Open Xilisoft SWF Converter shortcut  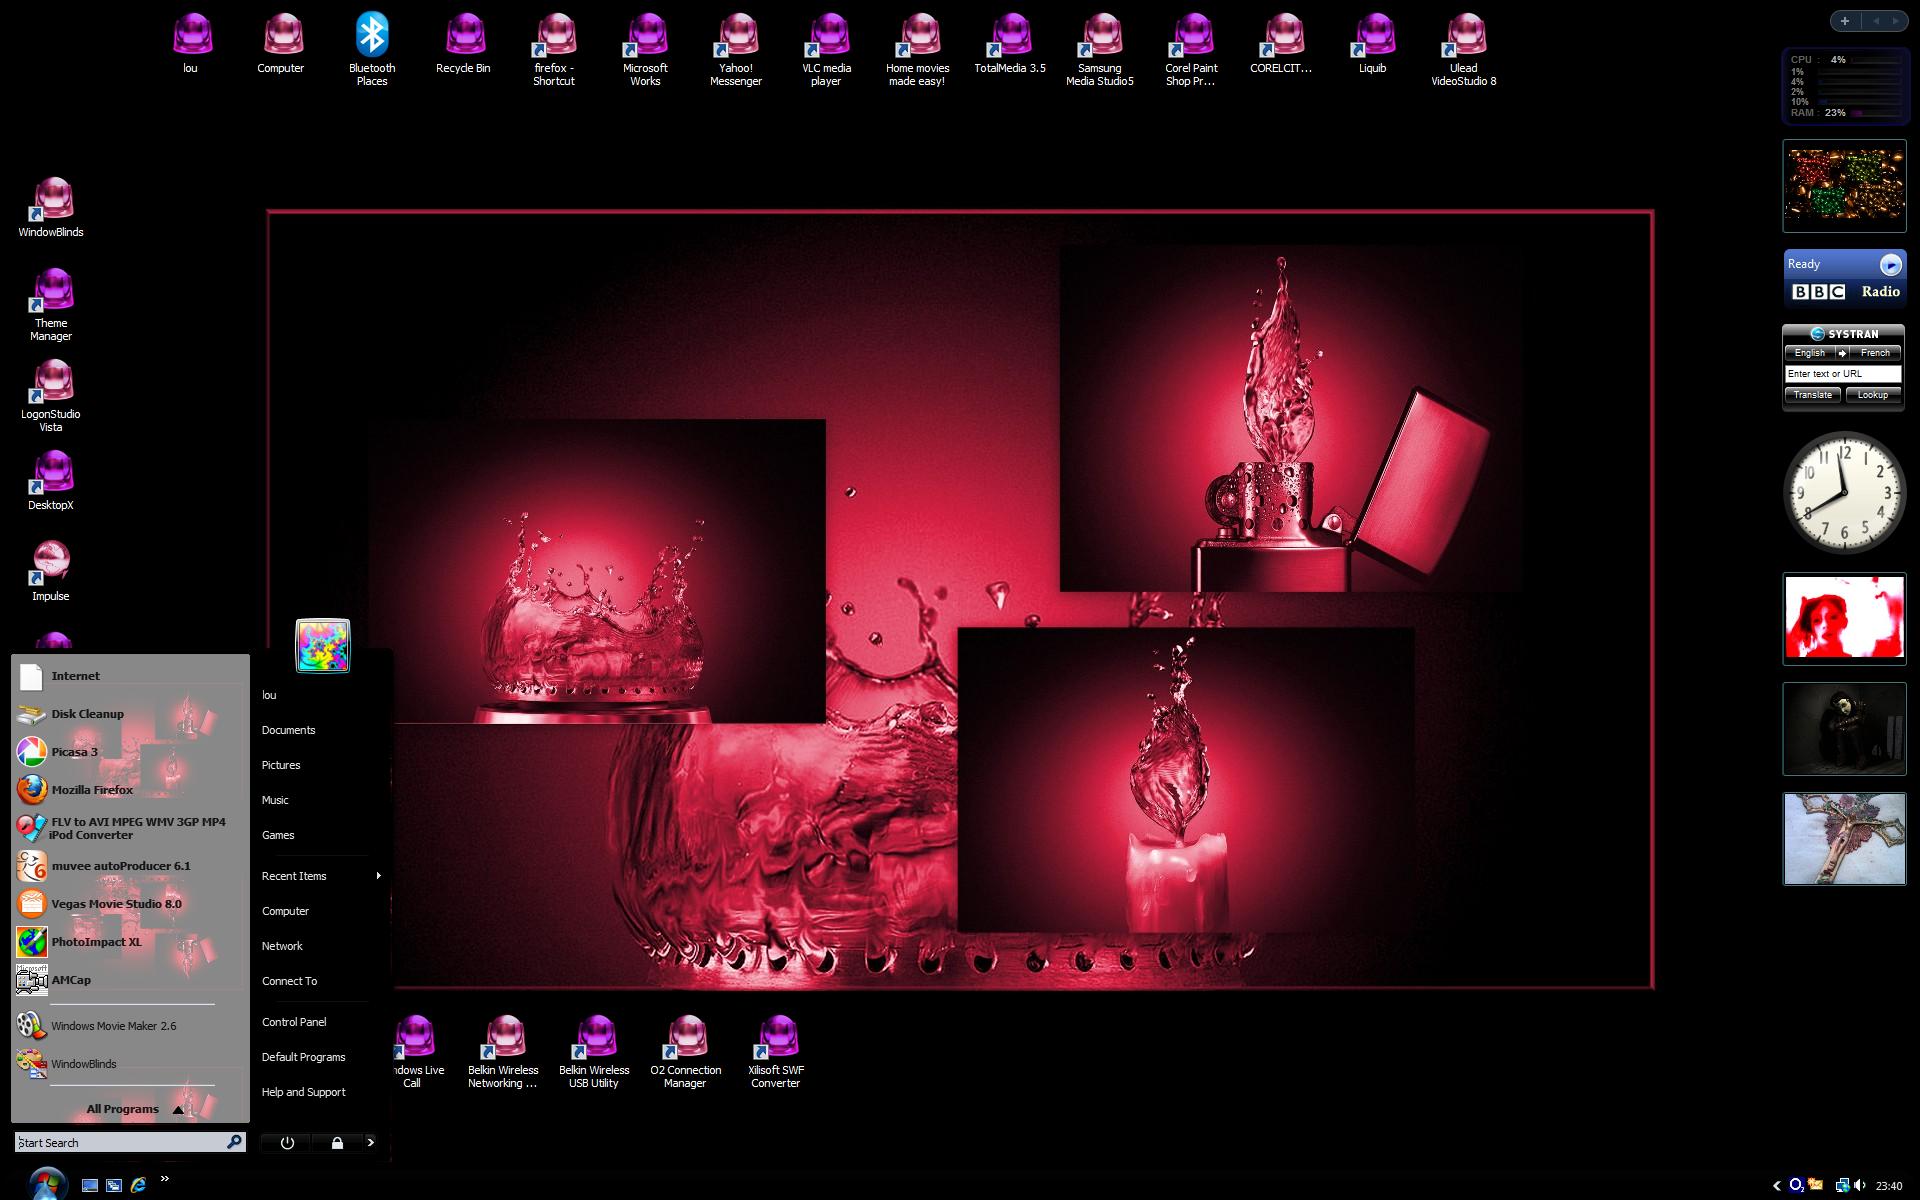[777, 1051]
